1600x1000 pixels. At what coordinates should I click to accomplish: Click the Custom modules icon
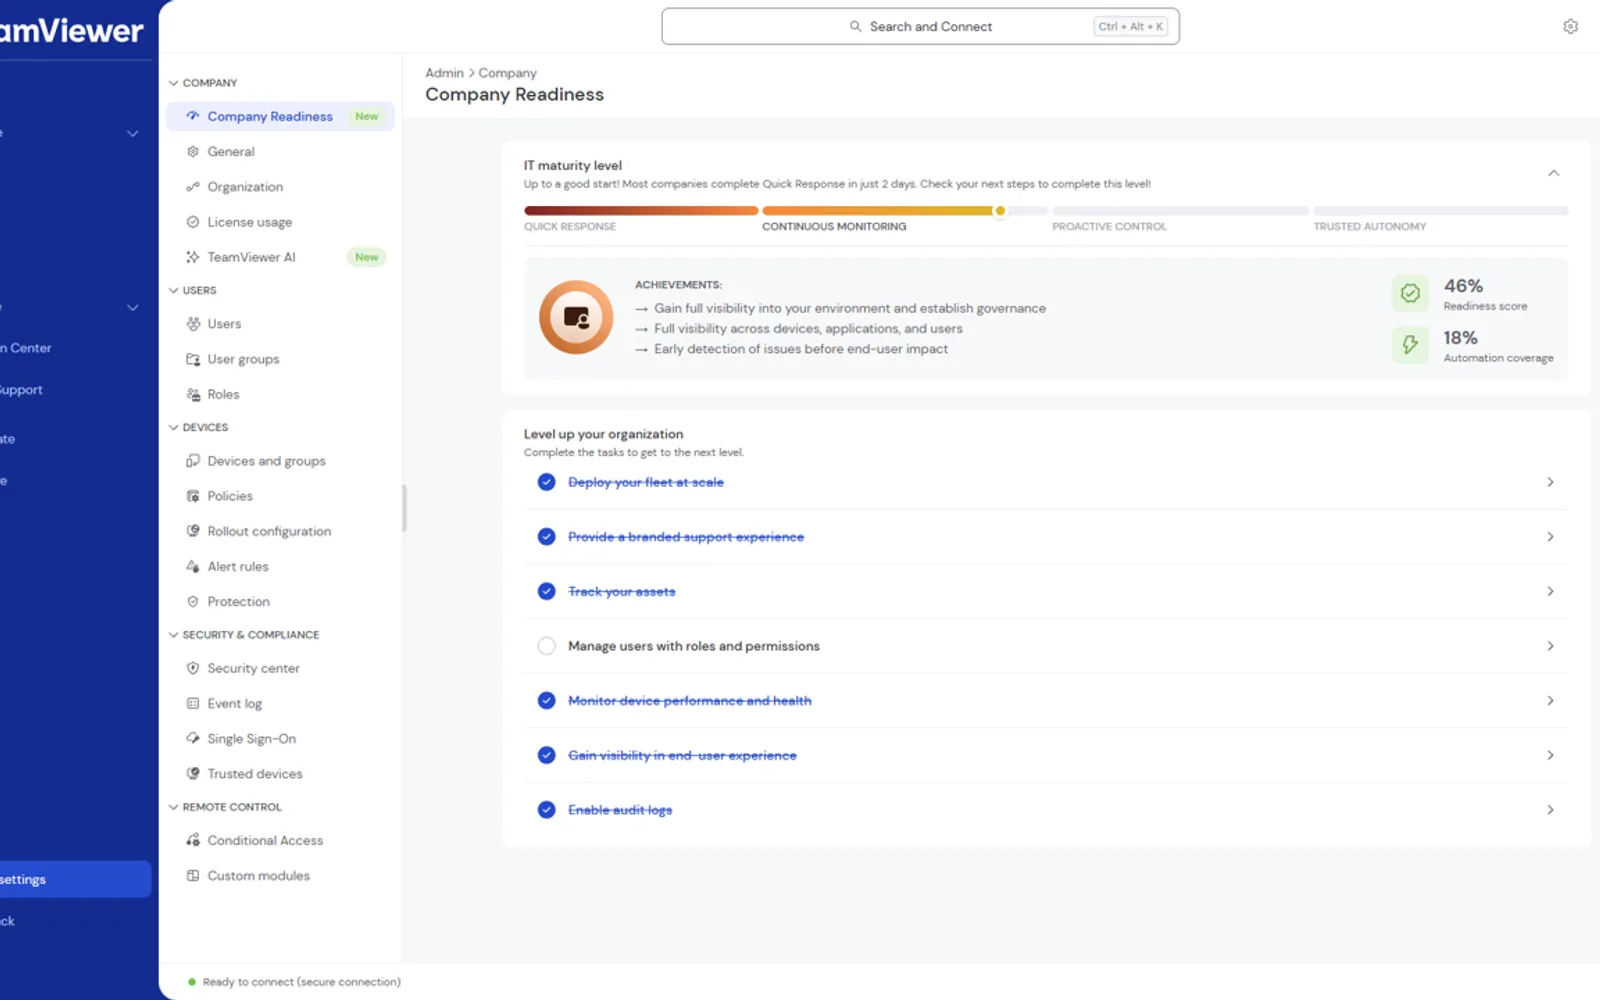click(x=193, y=876)
